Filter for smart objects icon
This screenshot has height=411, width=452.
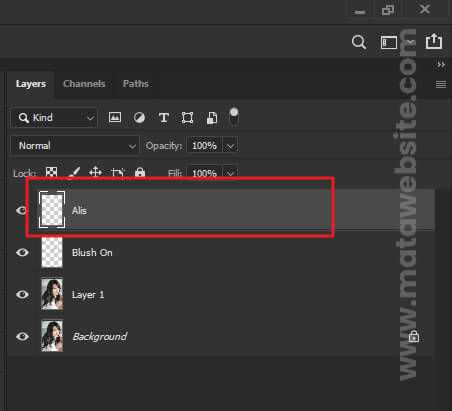click(212, 118)
